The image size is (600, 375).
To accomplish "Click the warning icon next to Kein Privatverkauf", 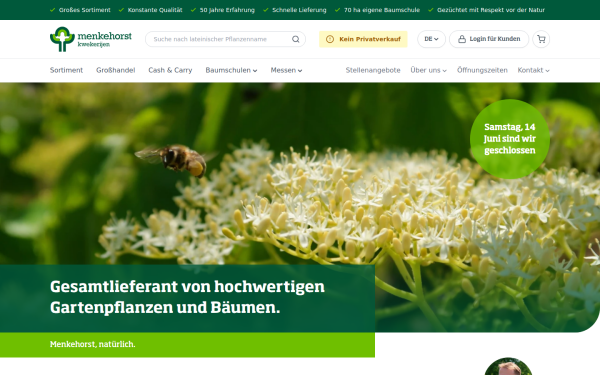I will coord(330,39).
